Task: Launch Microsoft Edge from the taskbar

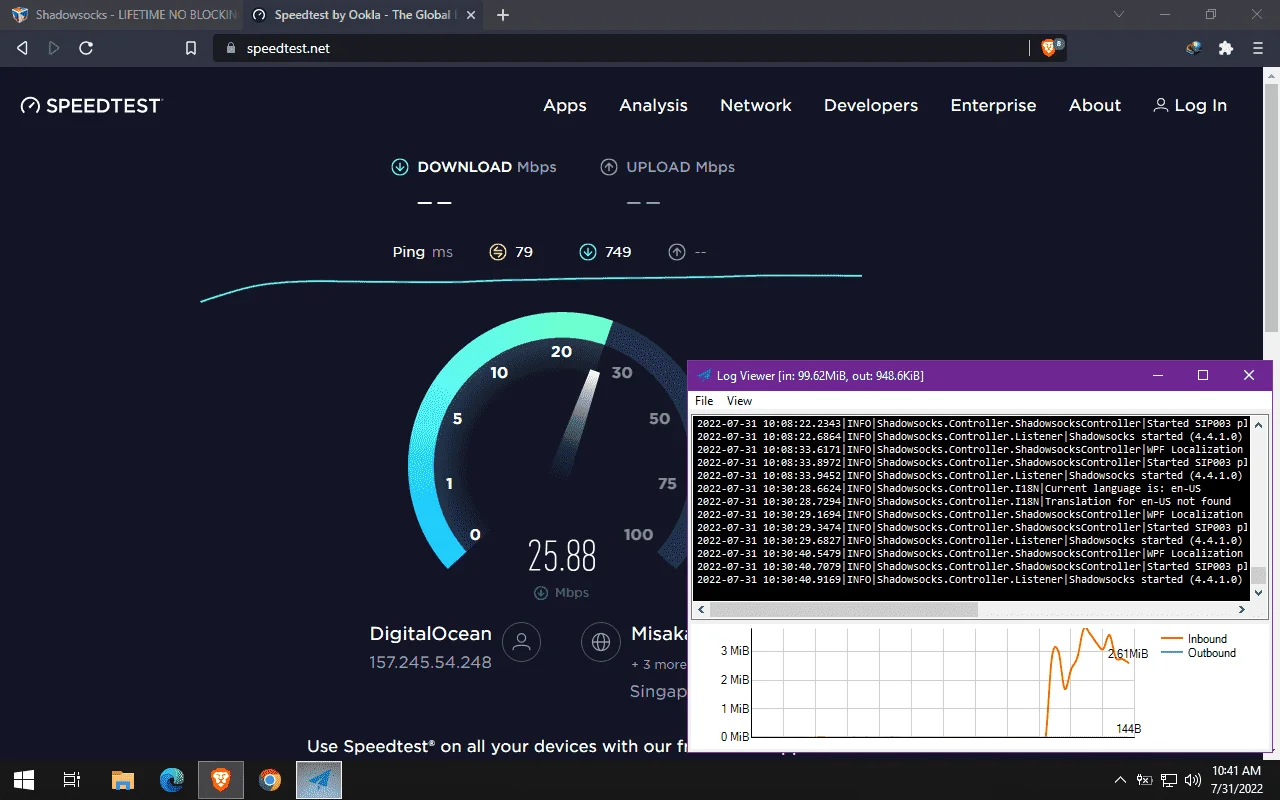Action: point(172,780)
